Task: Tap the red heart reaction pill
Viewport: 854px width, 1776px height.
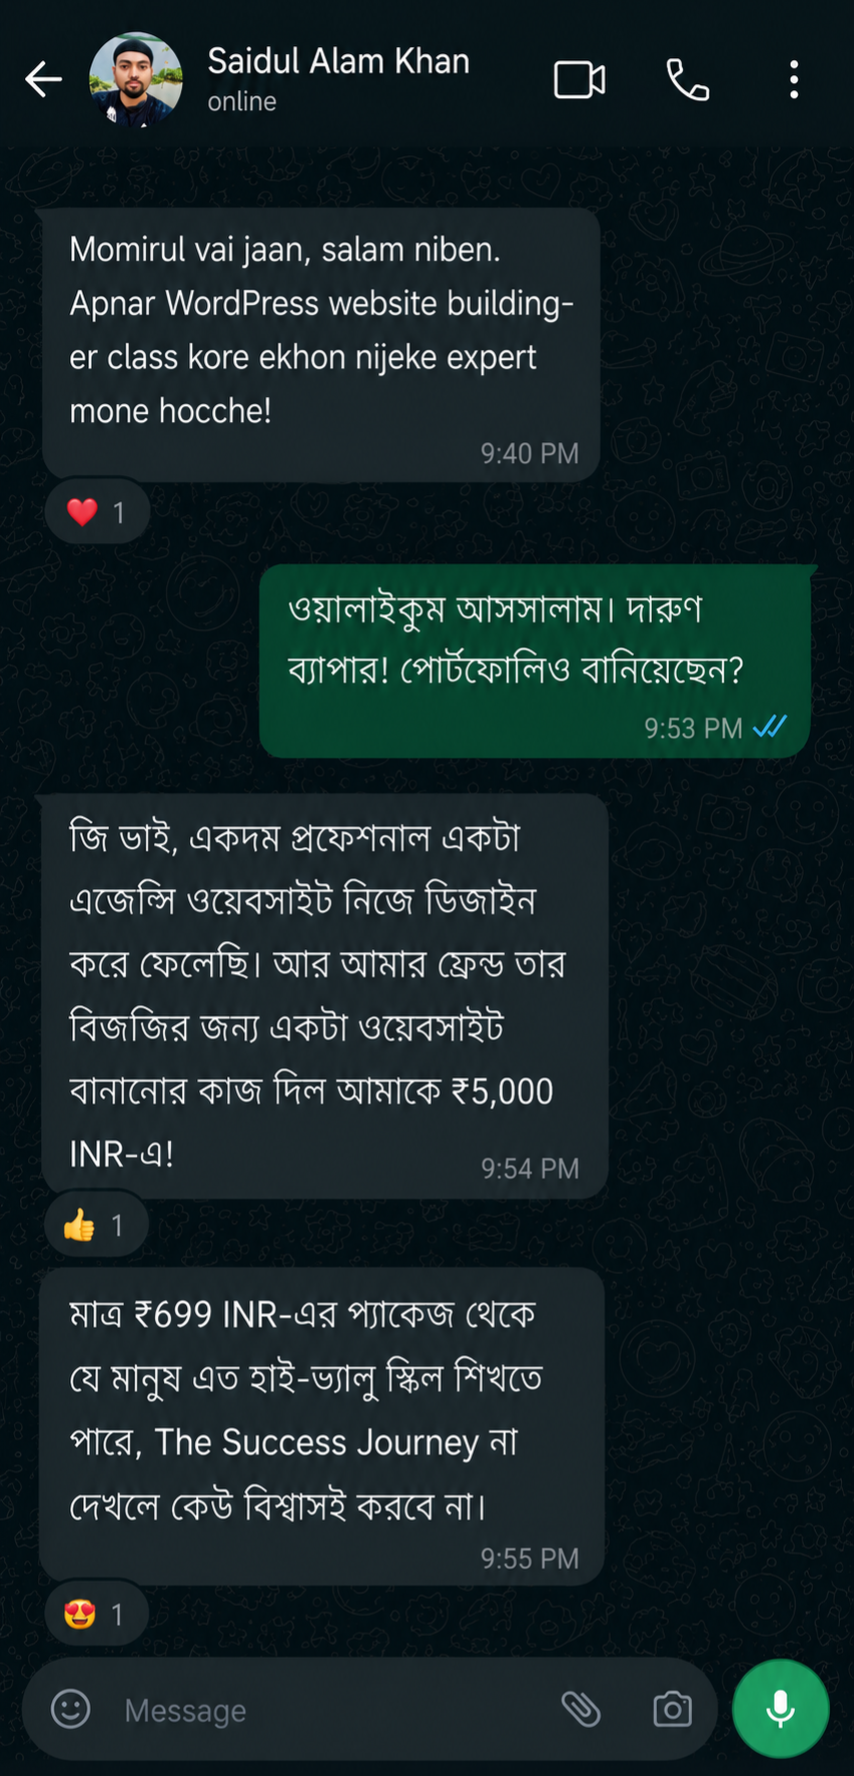Action: click(97, 512)
